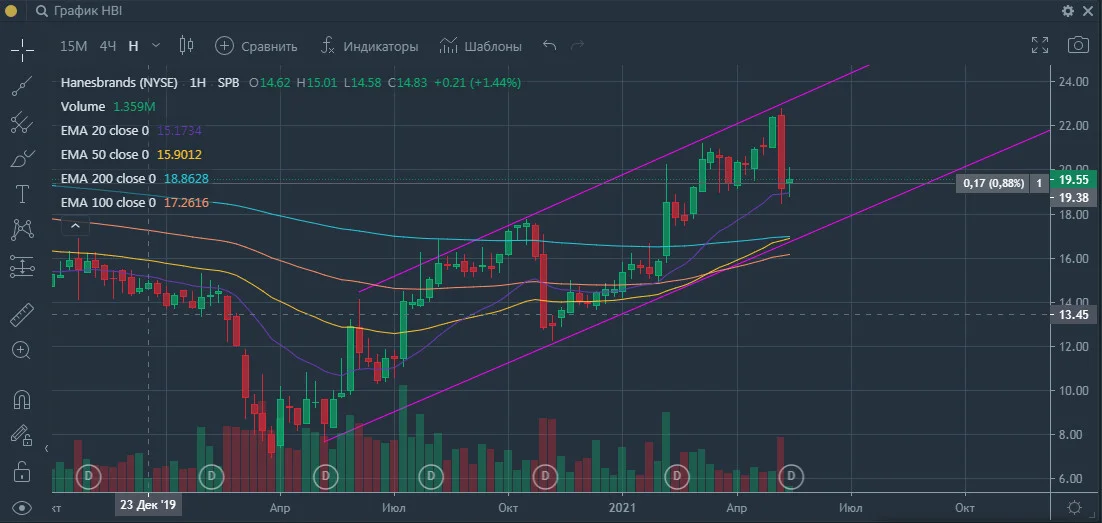
Task: Open candlestick chart style menu
Action: pos(186,46)
